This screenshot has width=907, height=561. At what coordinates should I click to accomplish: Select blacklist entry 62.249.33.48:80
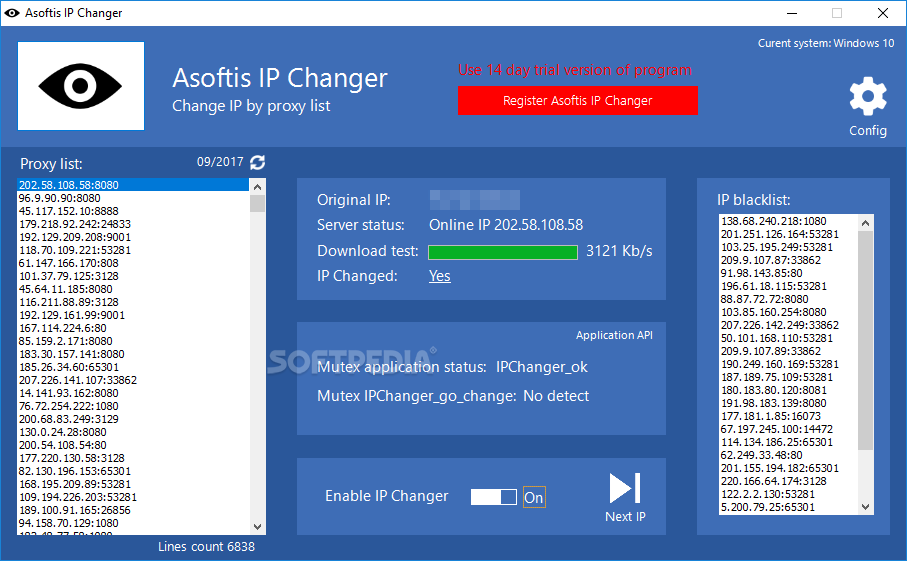tap(788, 455)
